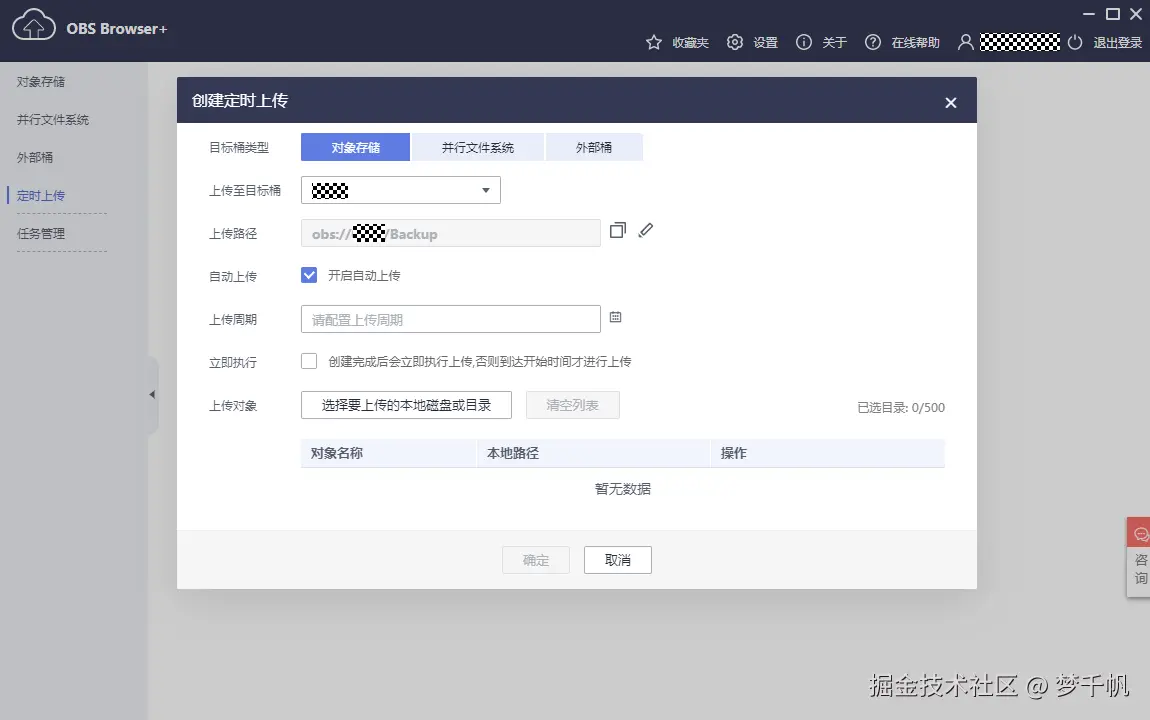Select the 并行文件系统 bucket type tab

pyautogui.click(x=477, y=147)
